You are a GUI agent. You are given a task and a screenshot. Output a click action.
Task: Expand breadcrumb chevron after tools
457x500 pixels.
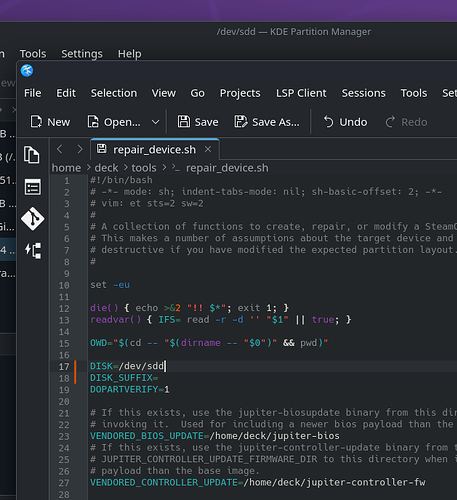point(164,167)
